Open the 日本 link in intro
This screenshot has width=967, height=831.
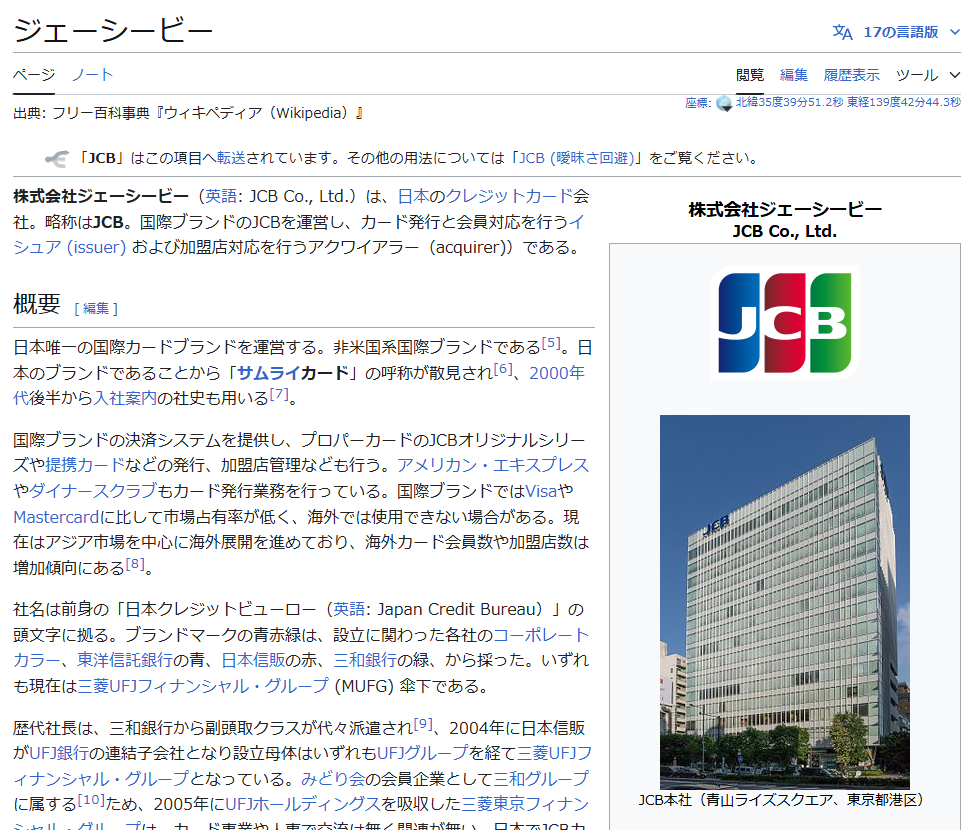(x=413, y=196)
